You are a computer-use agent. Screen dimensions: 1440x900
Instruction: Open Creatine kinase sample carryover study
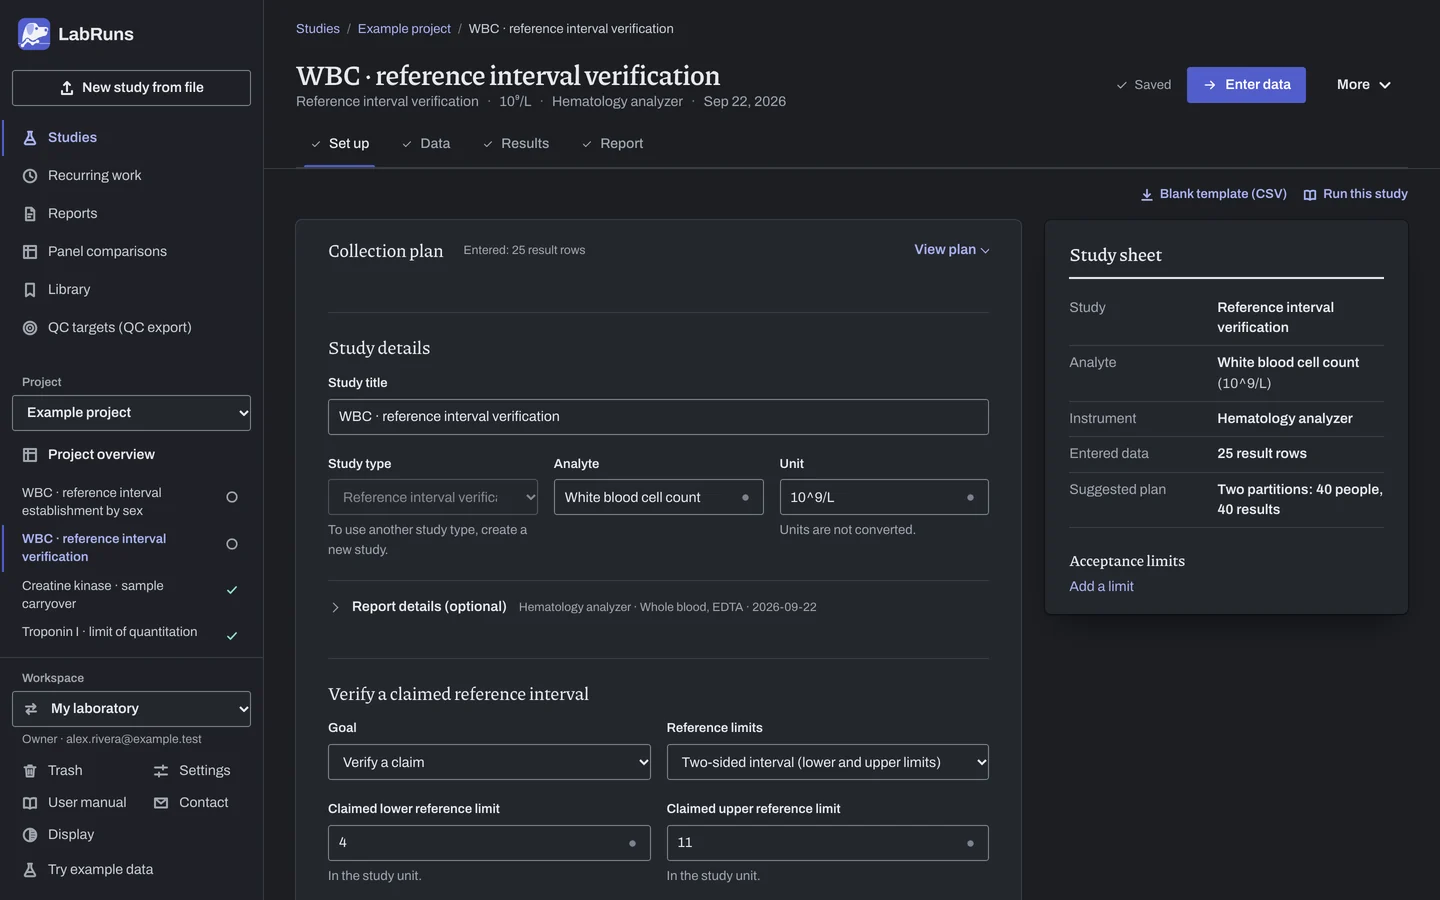93,595
